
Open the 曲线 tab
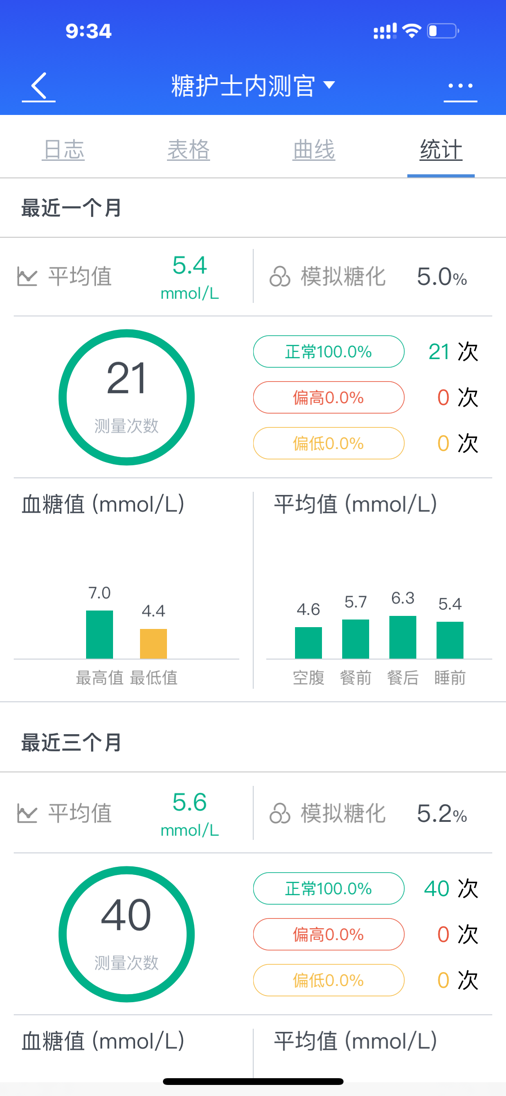tap(314, 150)
